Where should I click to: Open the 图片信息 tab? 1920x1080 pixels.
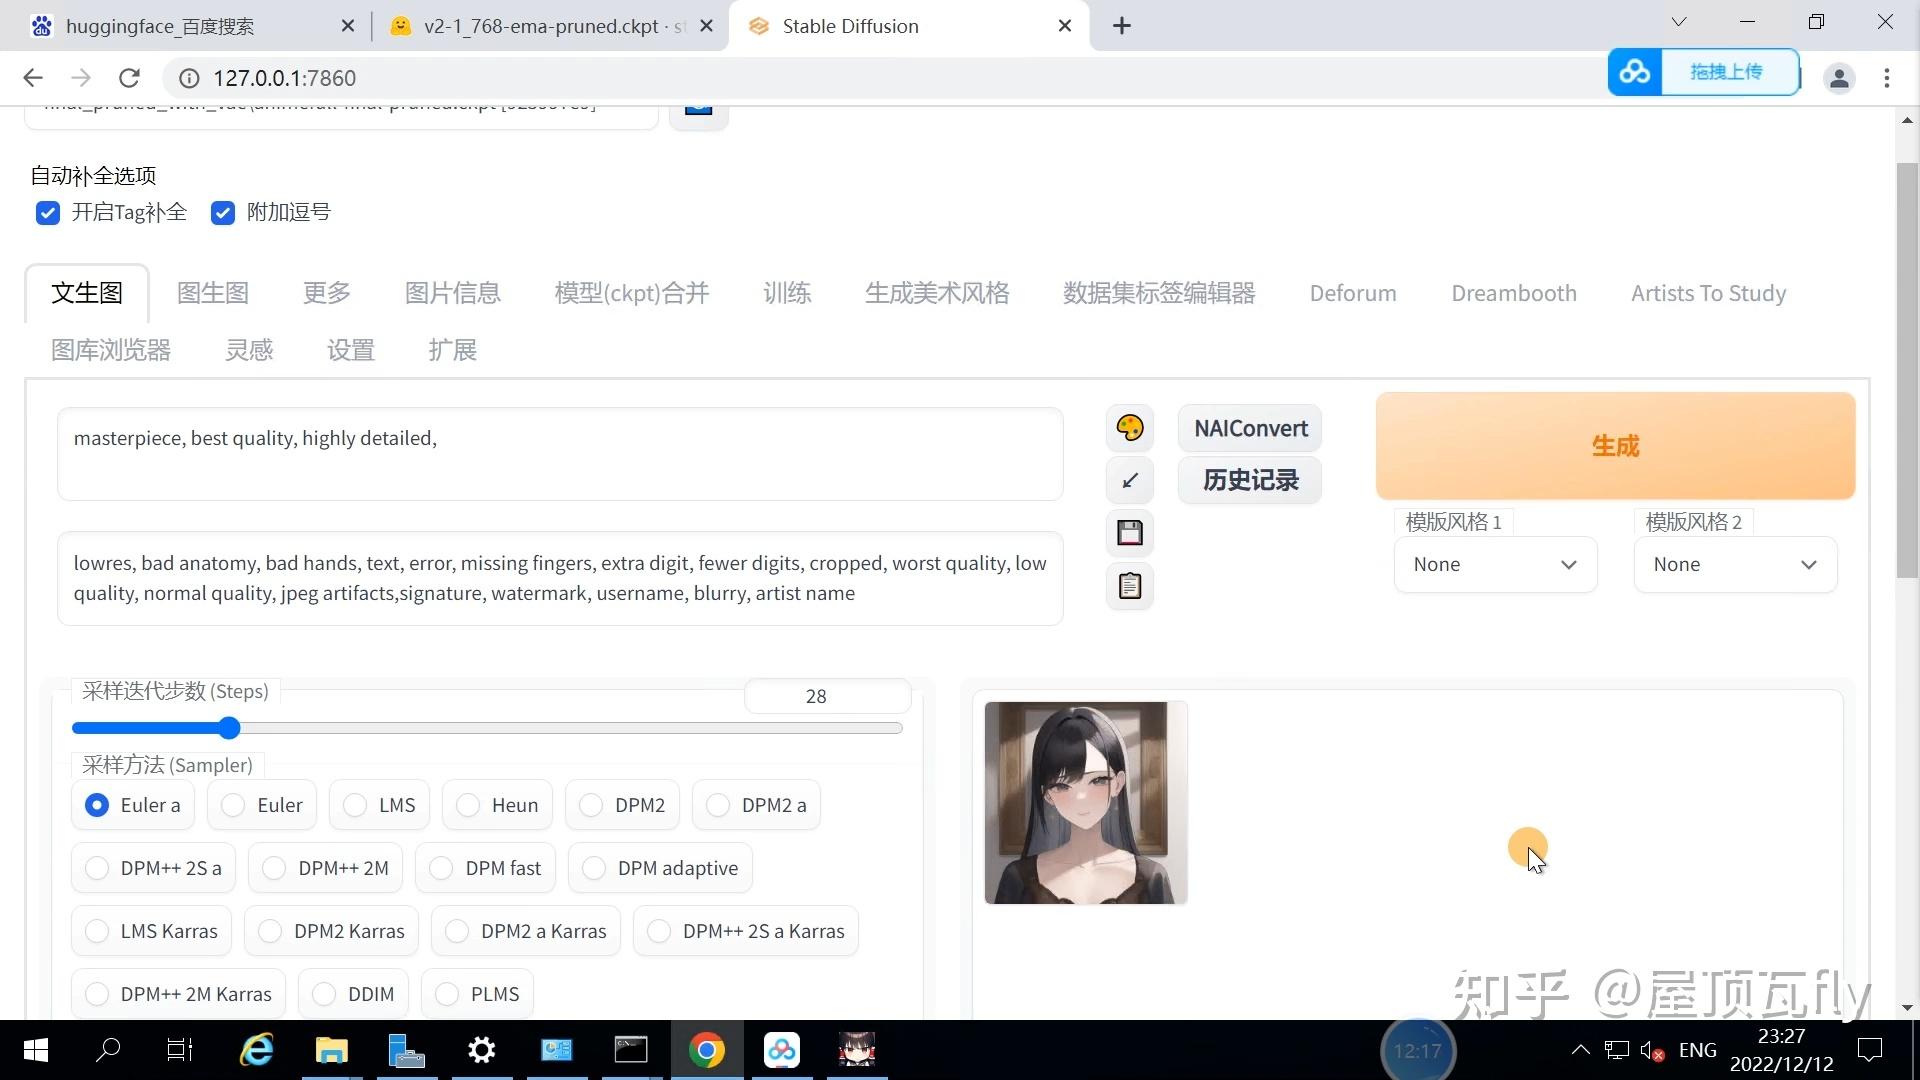click(453, 293)
